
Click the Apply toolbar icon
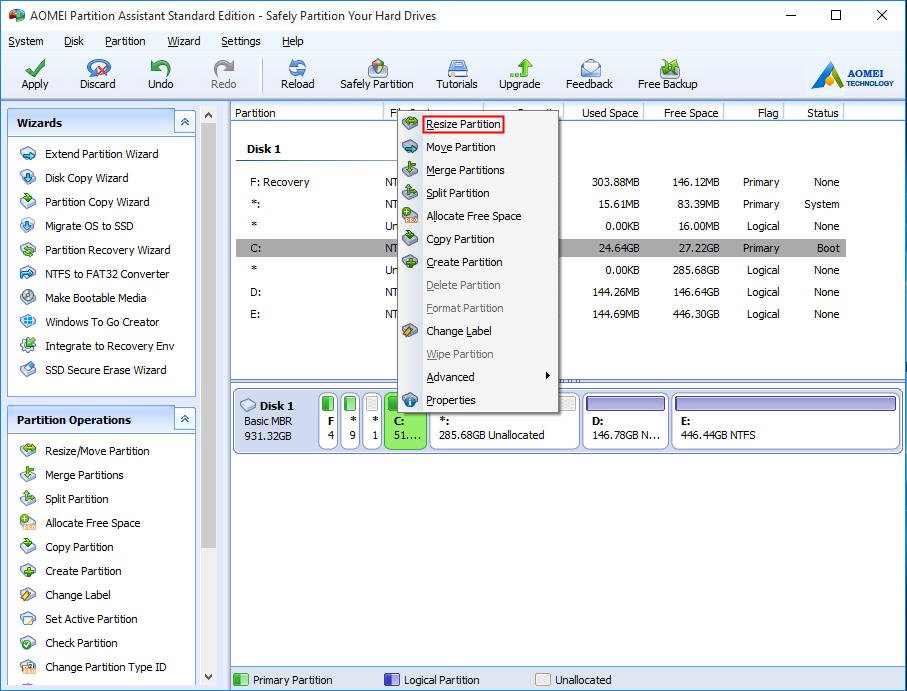click(x=34, y=72)
